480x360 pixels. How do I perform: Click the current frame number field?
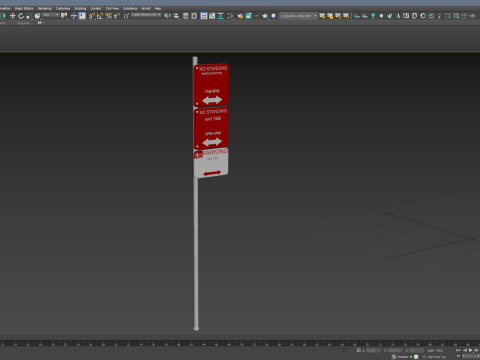pyautogui.click(x=471, y=357)
